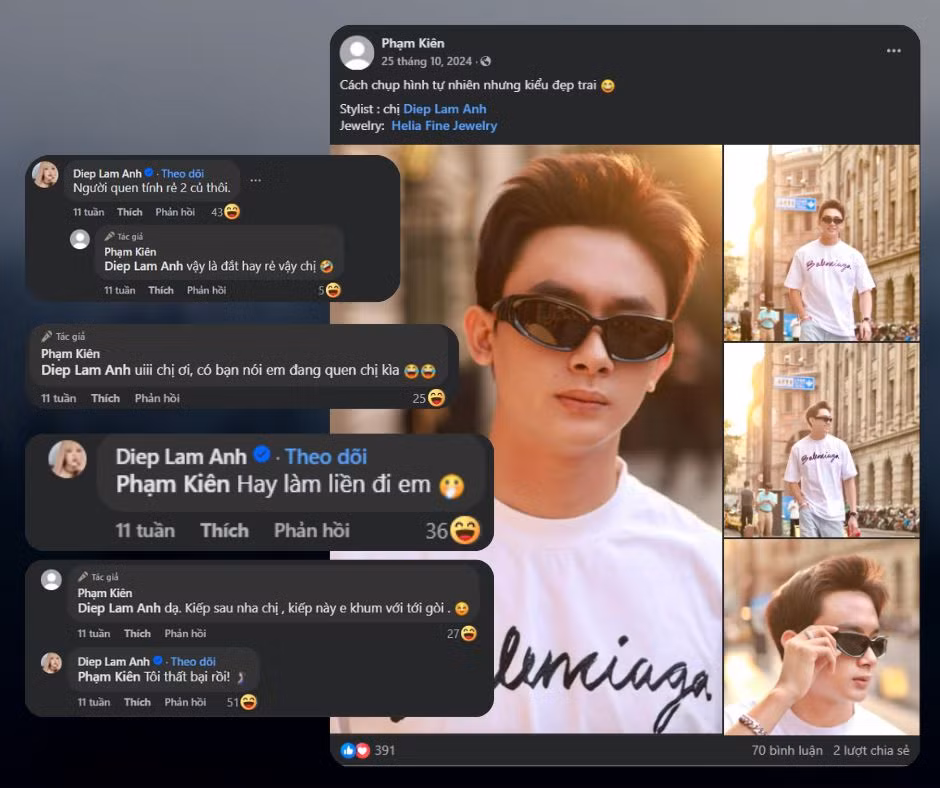Click Diep Lam Anh's avatar on "Hay làm liền" comment
940x788 pixels.
pos(69,459)
